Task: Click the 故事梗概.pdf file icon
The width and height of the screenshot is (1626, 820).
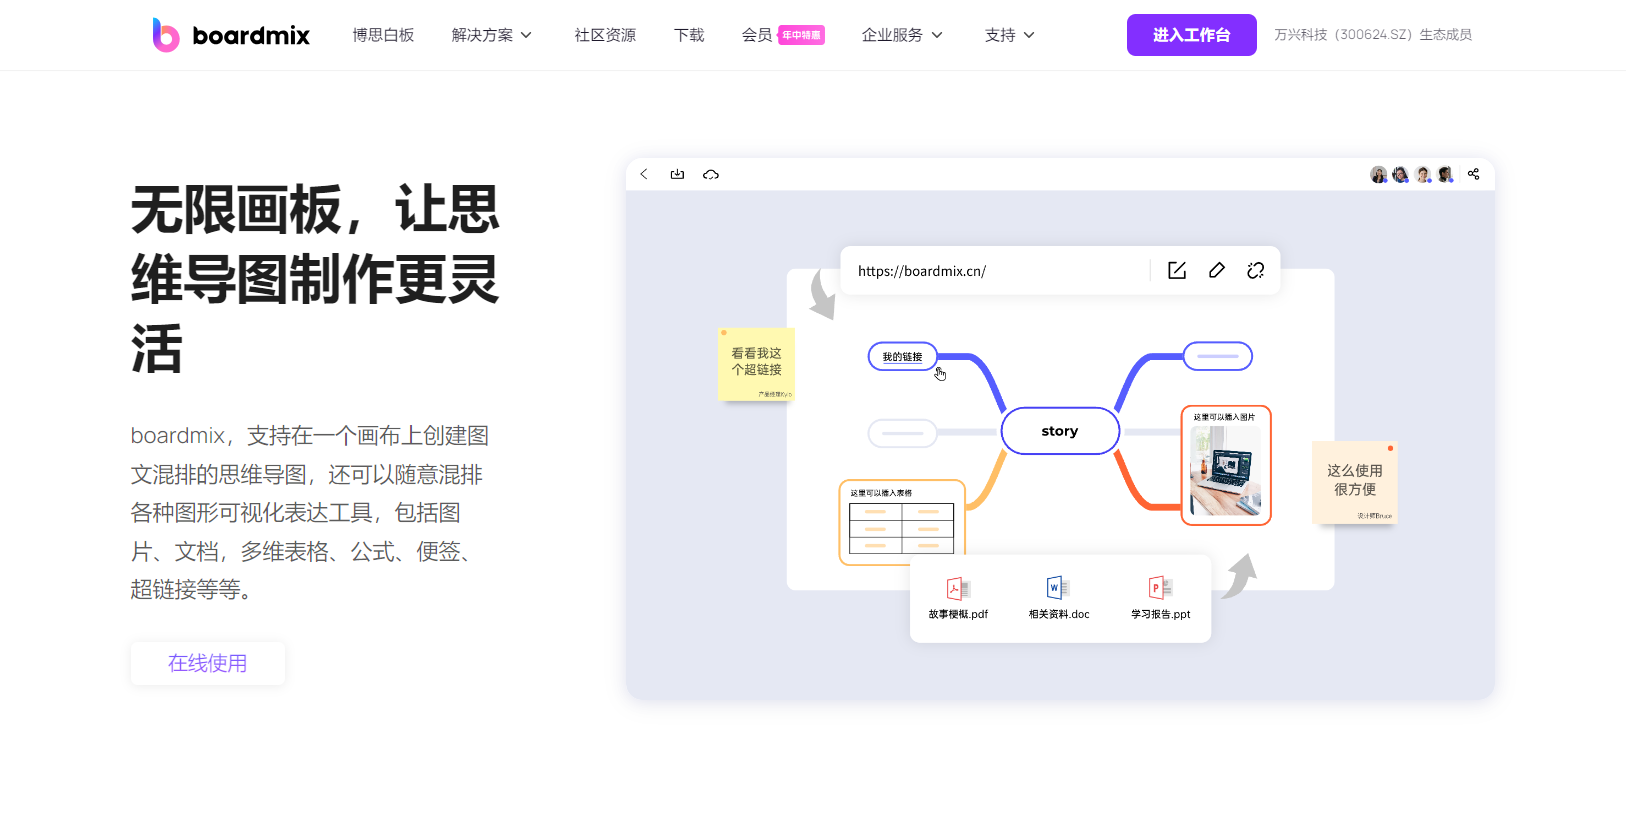Action: 958,588
